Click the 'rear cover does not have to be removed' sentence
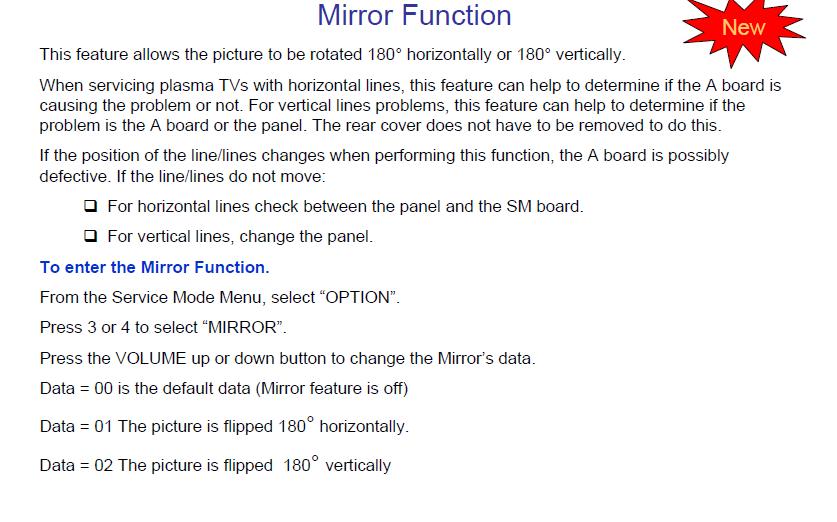Image resolution: width=837 pixels, height=522 pixels. [540, 125]
